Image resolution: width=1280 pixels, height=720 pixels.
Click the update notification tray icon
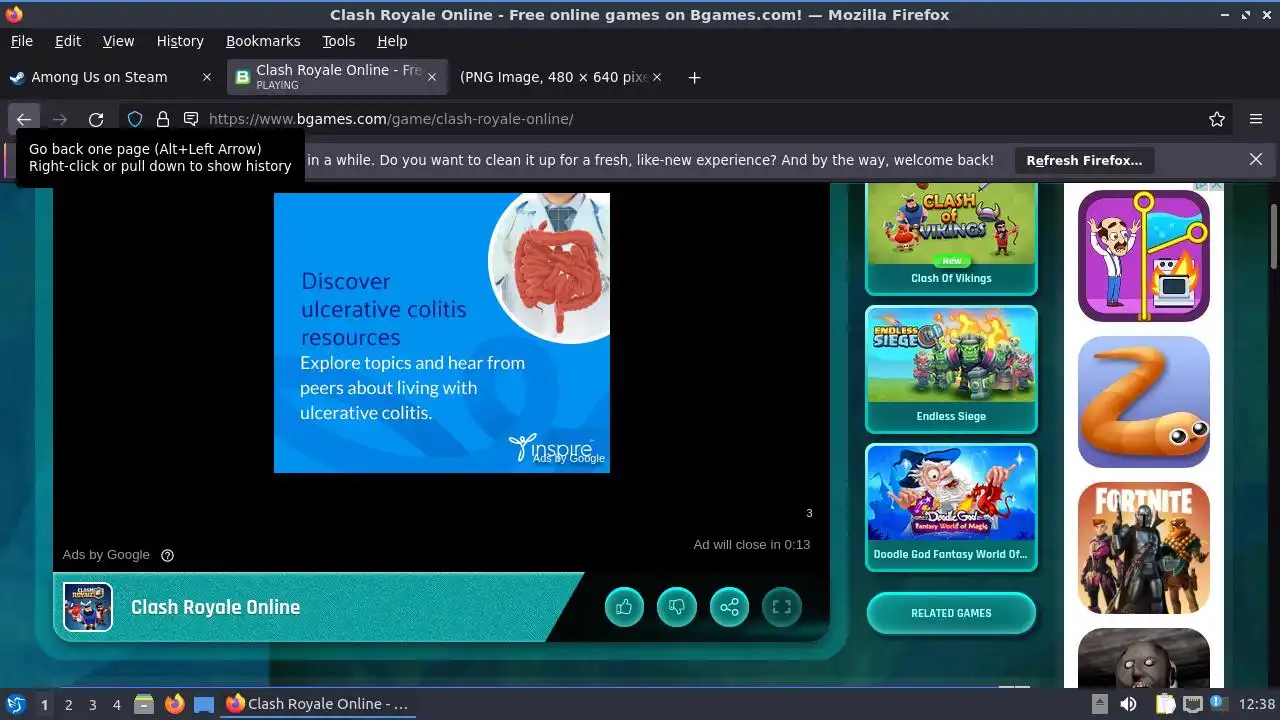(x=1219, y=704)
